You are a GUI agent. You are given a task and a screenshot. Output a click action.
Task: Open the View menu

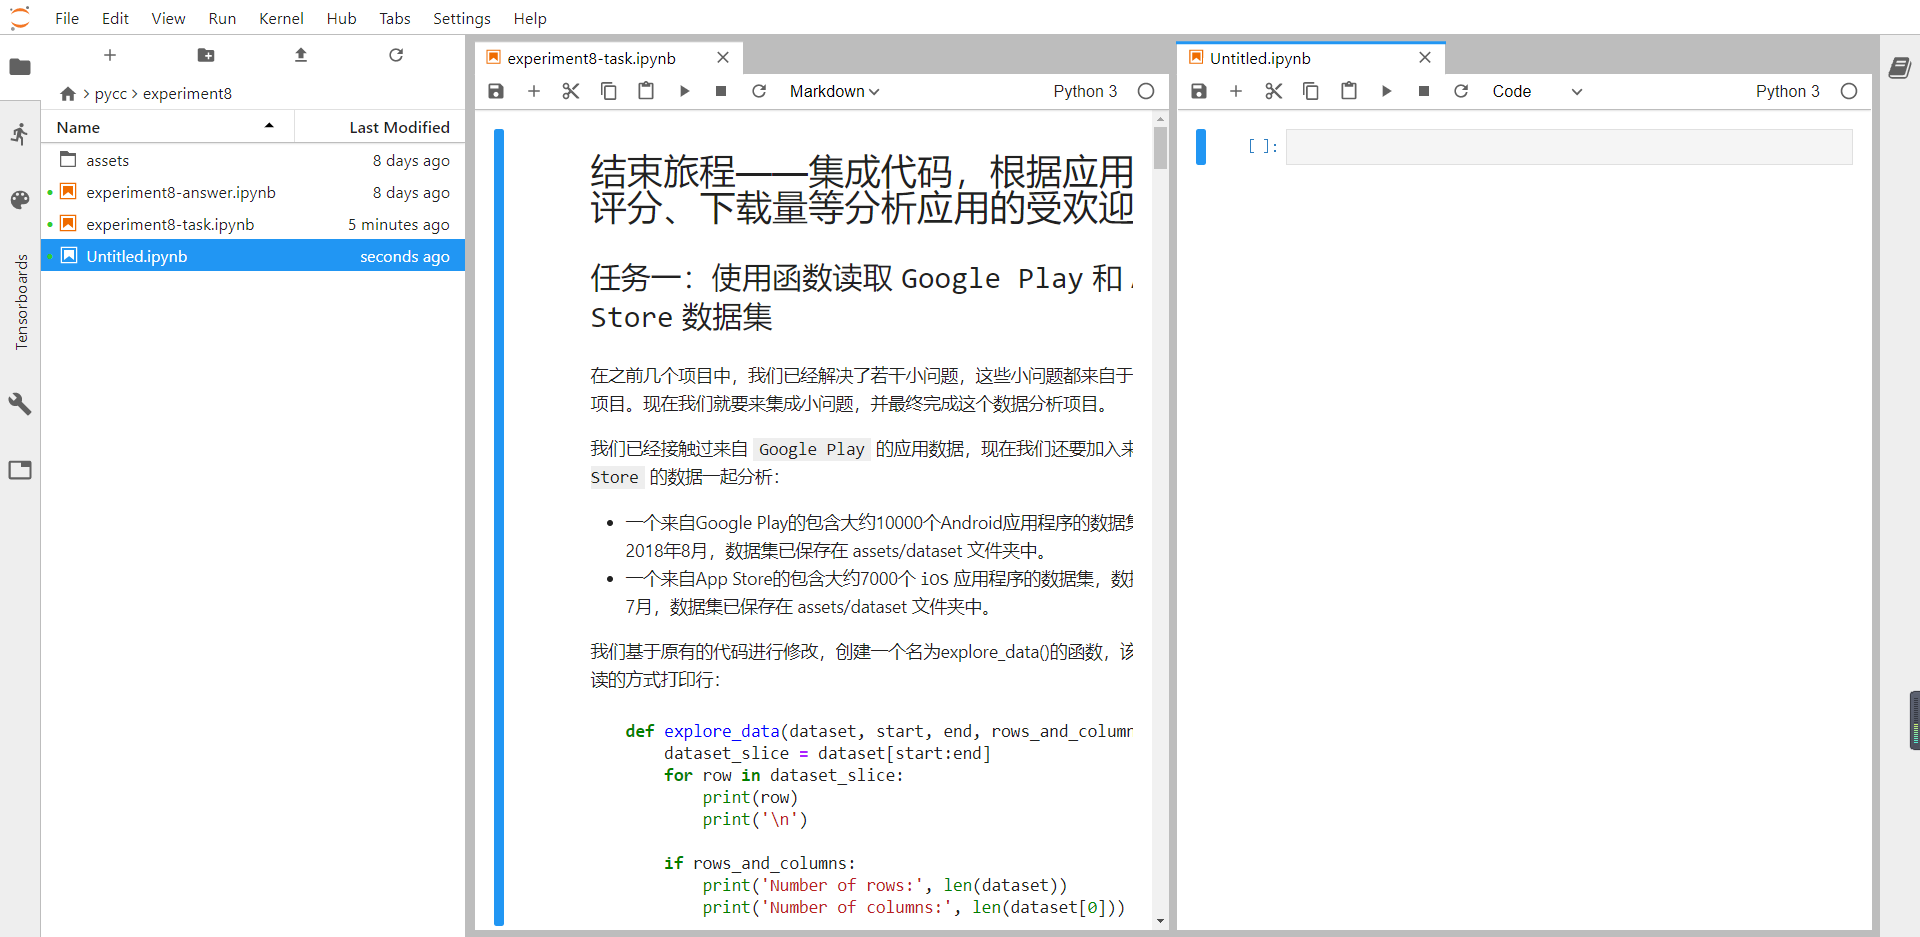point(168,18)
